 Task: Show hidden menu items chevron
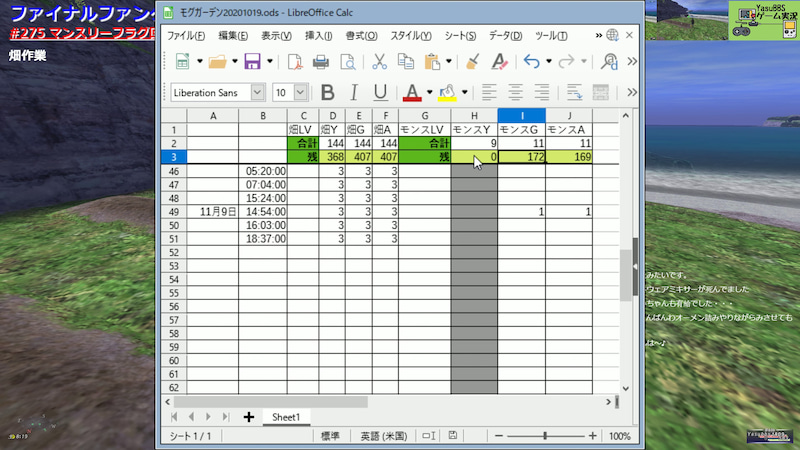click(598, 35)
